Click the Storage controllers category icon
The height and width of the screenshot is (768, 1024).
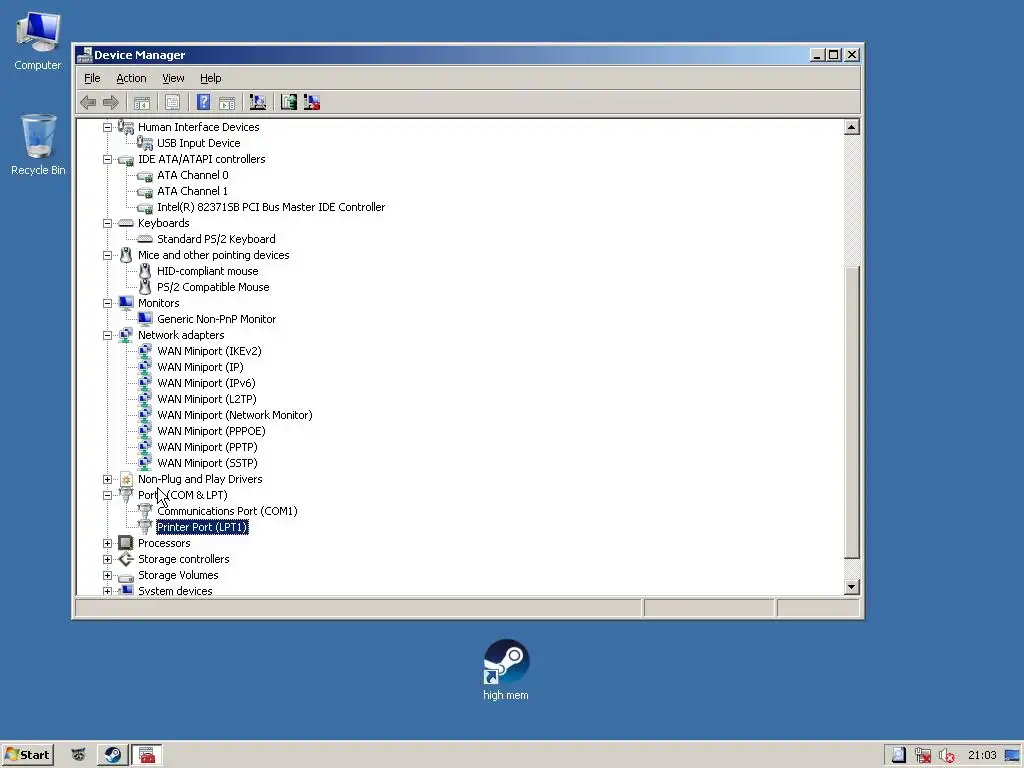coord(125,559)
